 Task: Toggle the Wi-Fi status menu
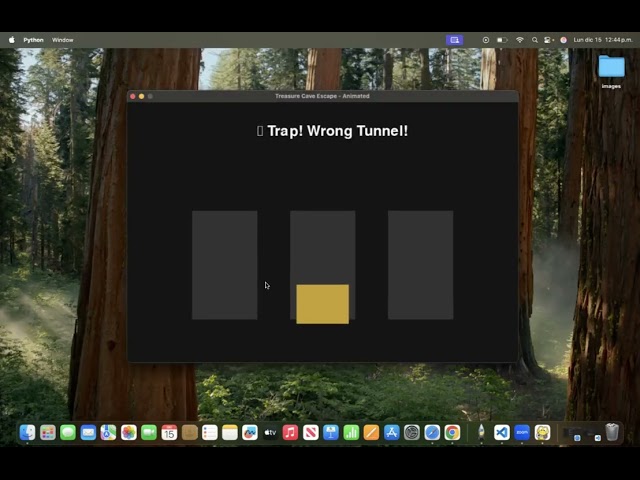click(x=520, y=40)
